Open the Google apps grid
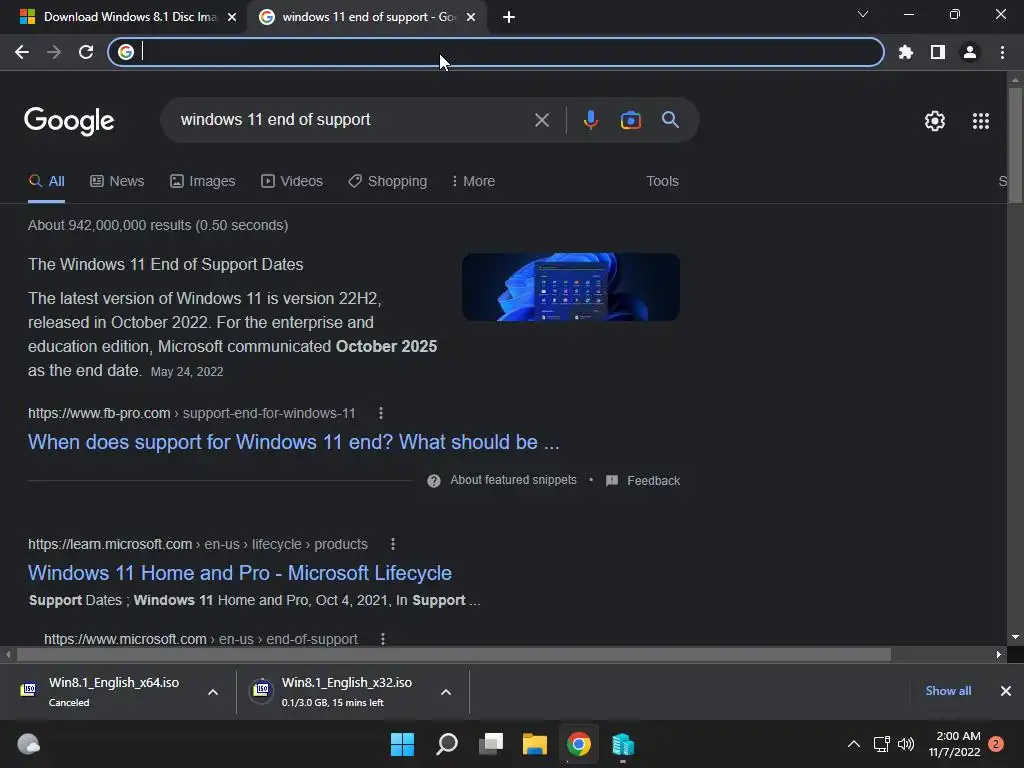The height and width of the screenshot is (768, 1024). click(x=981, y=121)
